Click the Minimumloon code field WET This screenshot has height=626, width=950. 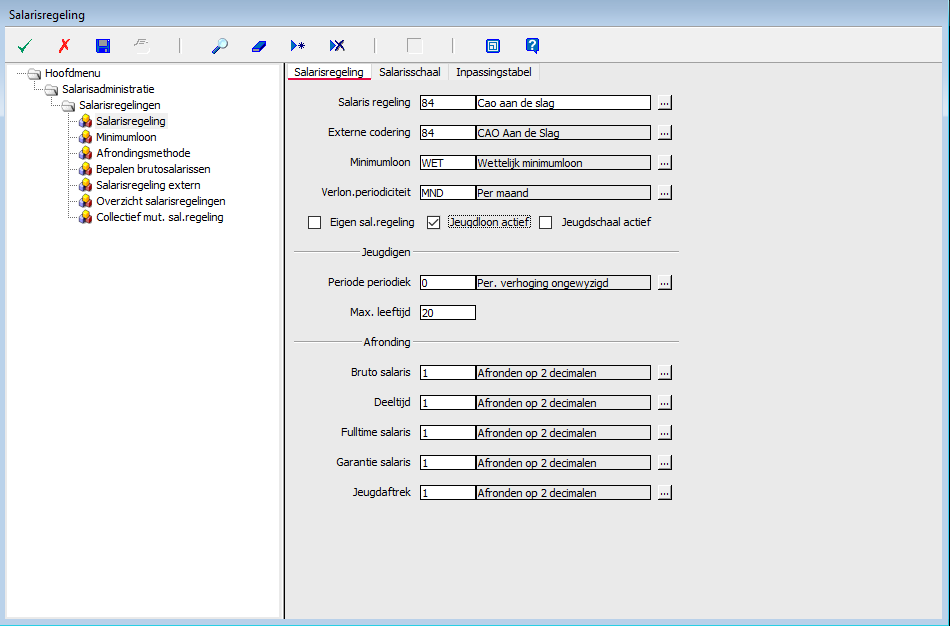[448, 162]
